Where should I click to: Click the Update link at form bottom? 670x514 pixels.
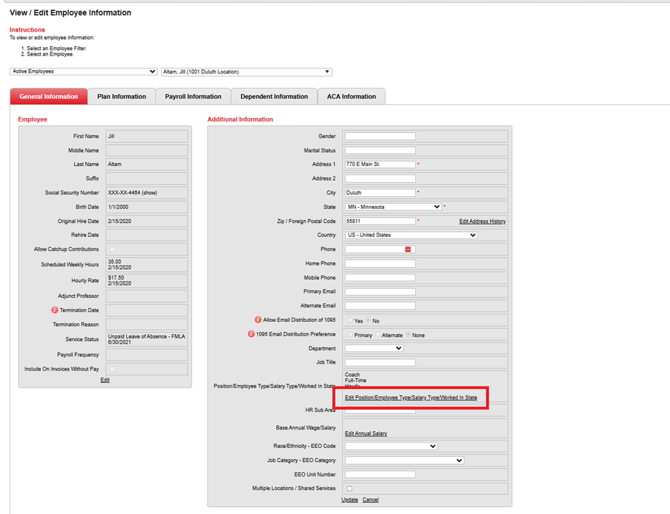coord(349,500)
